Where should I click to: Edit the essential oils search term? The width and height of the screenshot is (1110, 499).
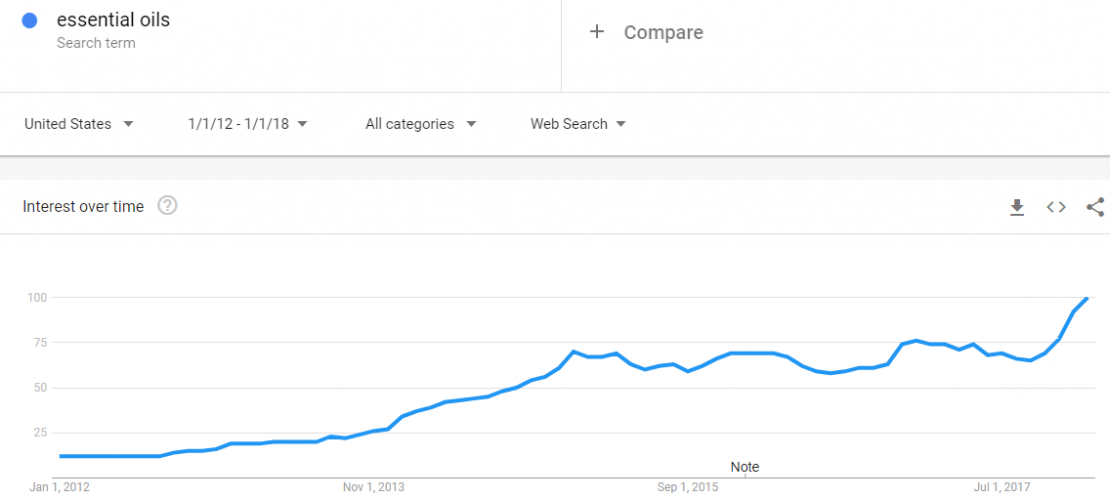[113, 20]
